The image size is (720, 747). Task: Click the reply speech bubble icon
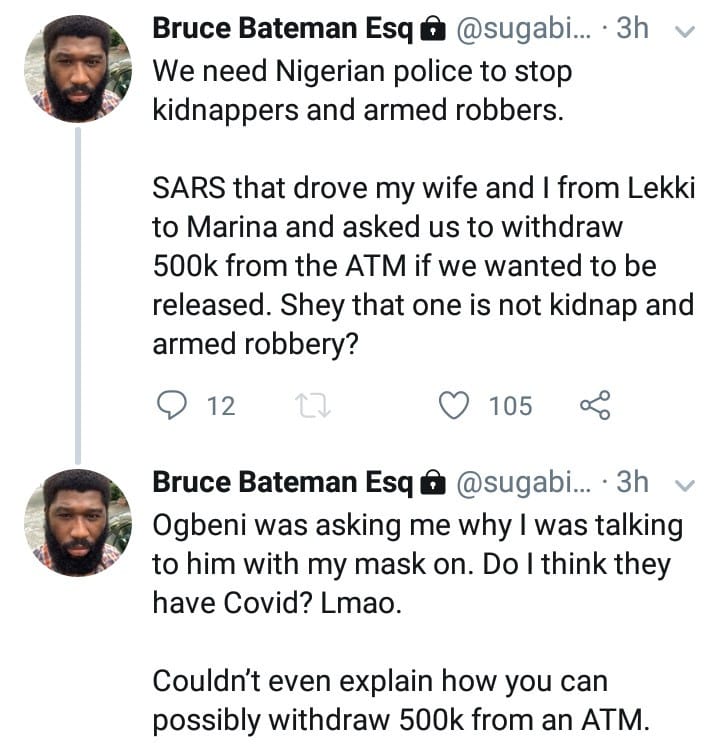[173, 406]
